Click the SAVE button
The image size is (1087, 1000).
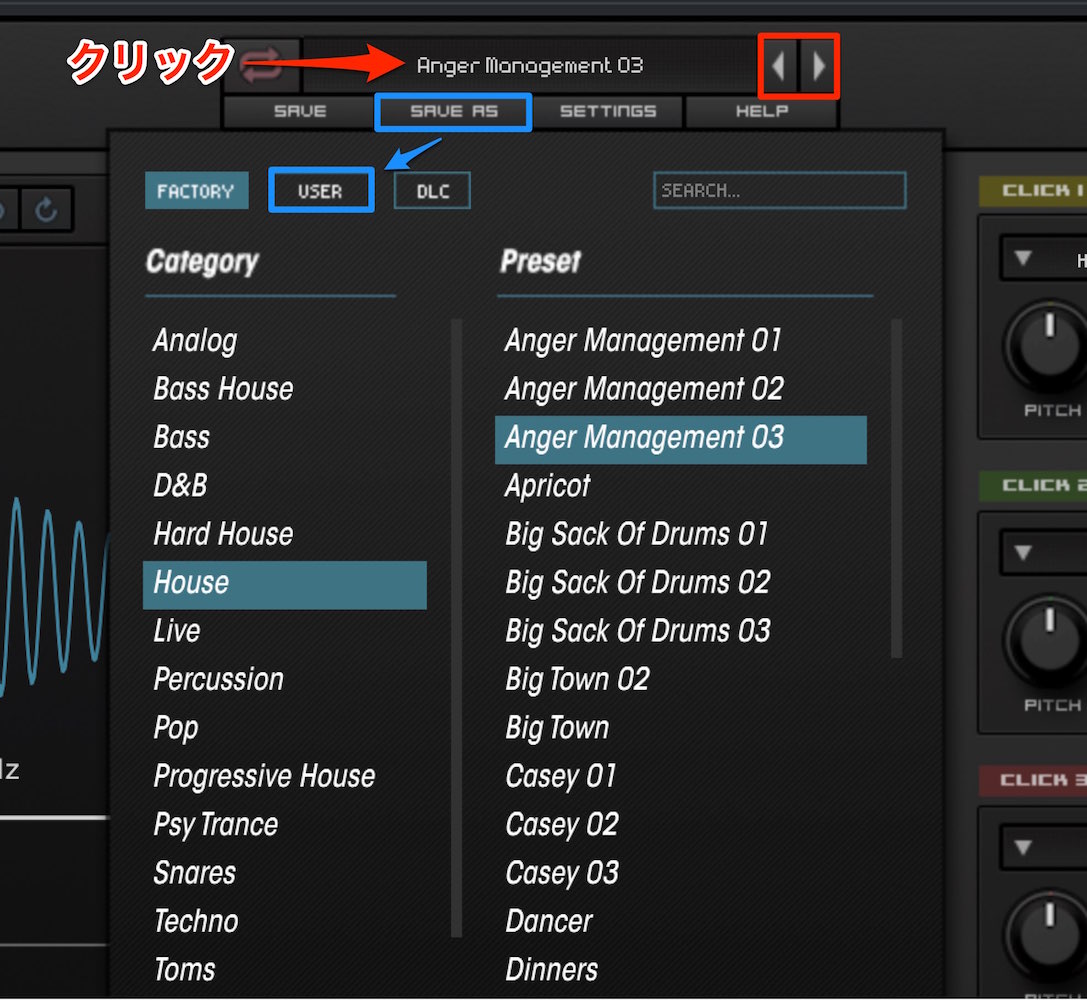click(x=299, y=112)
